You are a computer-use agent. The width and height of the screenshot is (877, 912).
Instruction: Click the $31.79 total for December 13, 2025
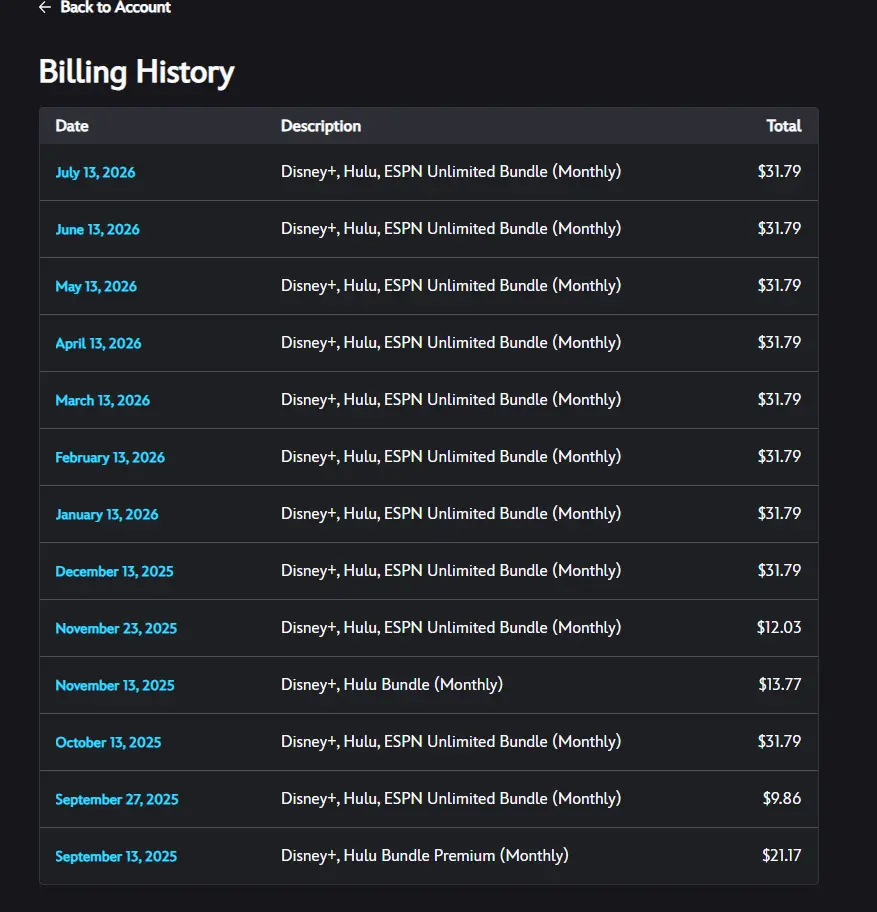(x=779, y=570)
